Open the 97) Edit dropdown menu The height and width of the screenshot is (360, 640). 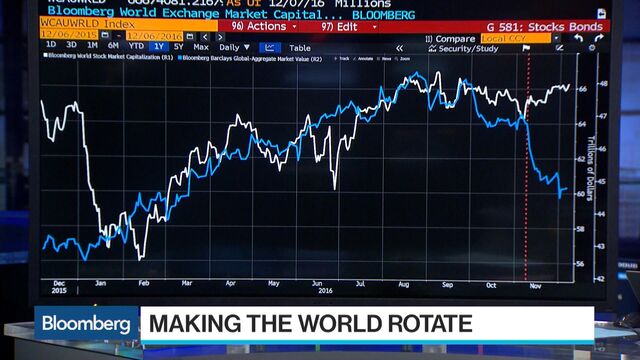click(349, 27)
